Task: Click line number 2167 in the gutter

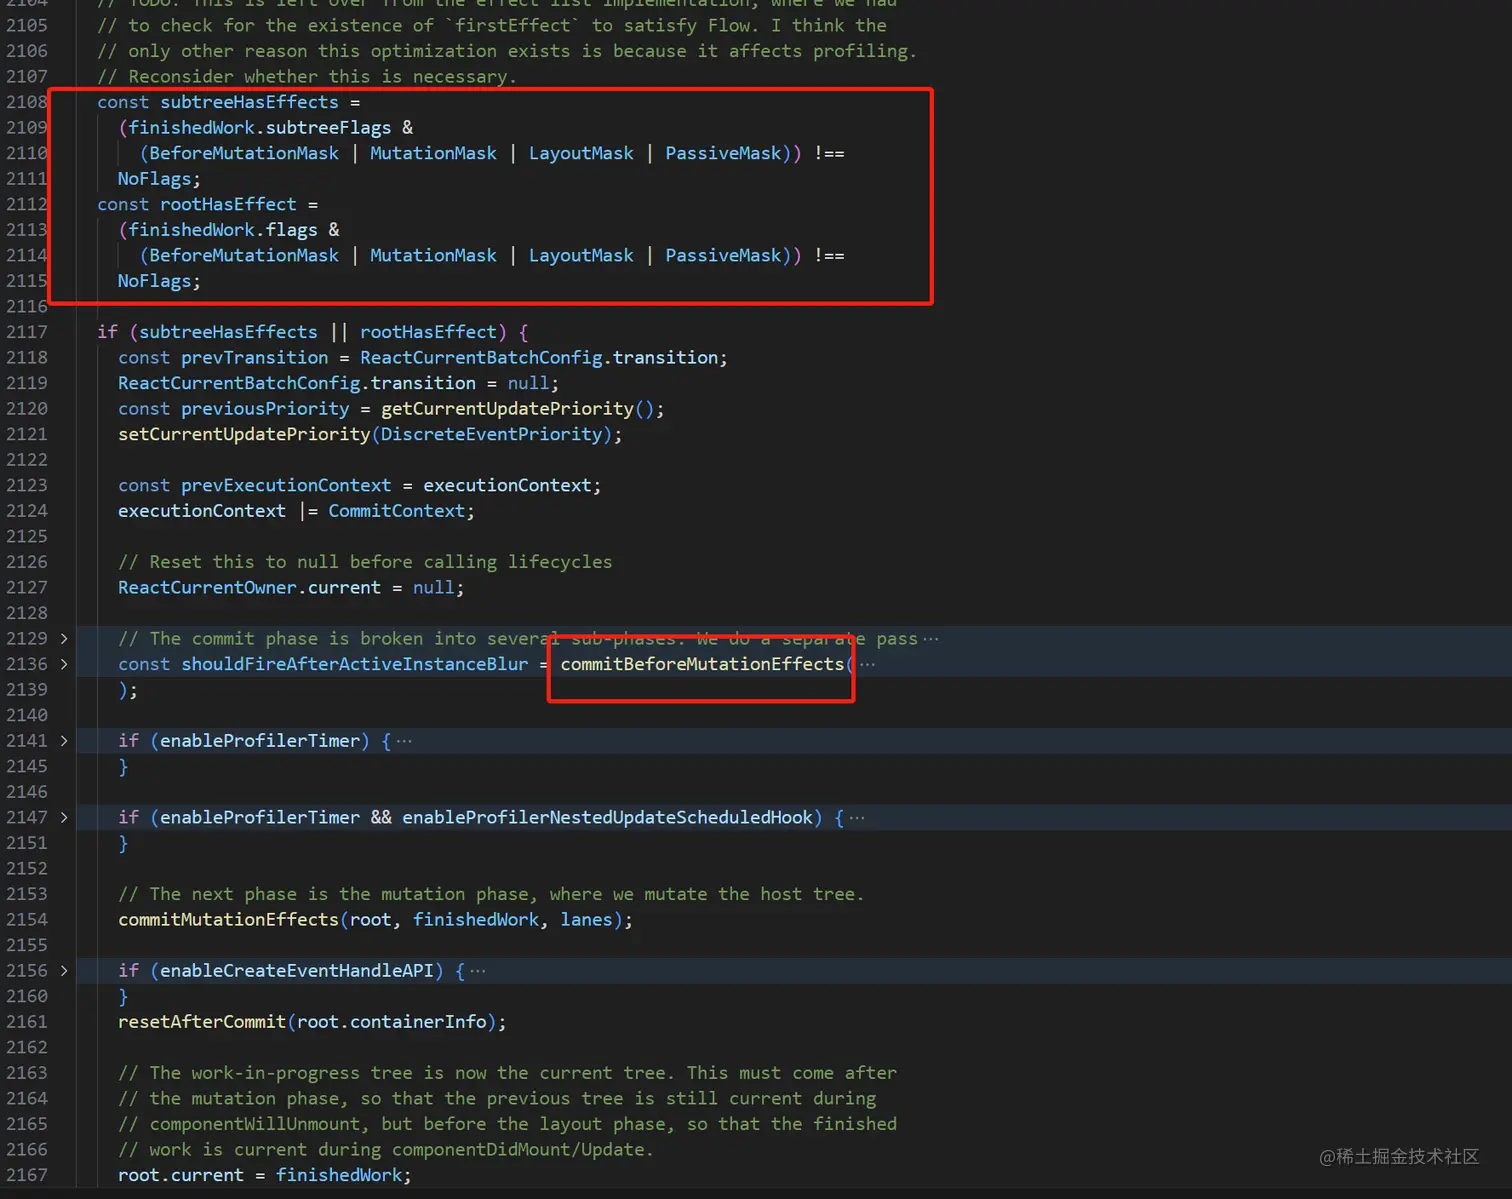Action: pyautogui.click(x=26, y=1175)
